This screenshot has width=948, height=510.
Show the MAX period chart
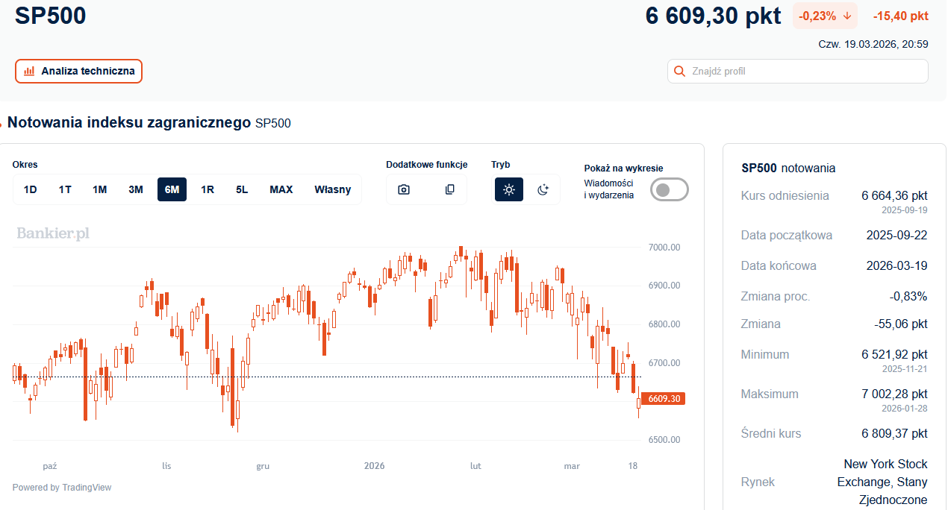click(281, 190)
